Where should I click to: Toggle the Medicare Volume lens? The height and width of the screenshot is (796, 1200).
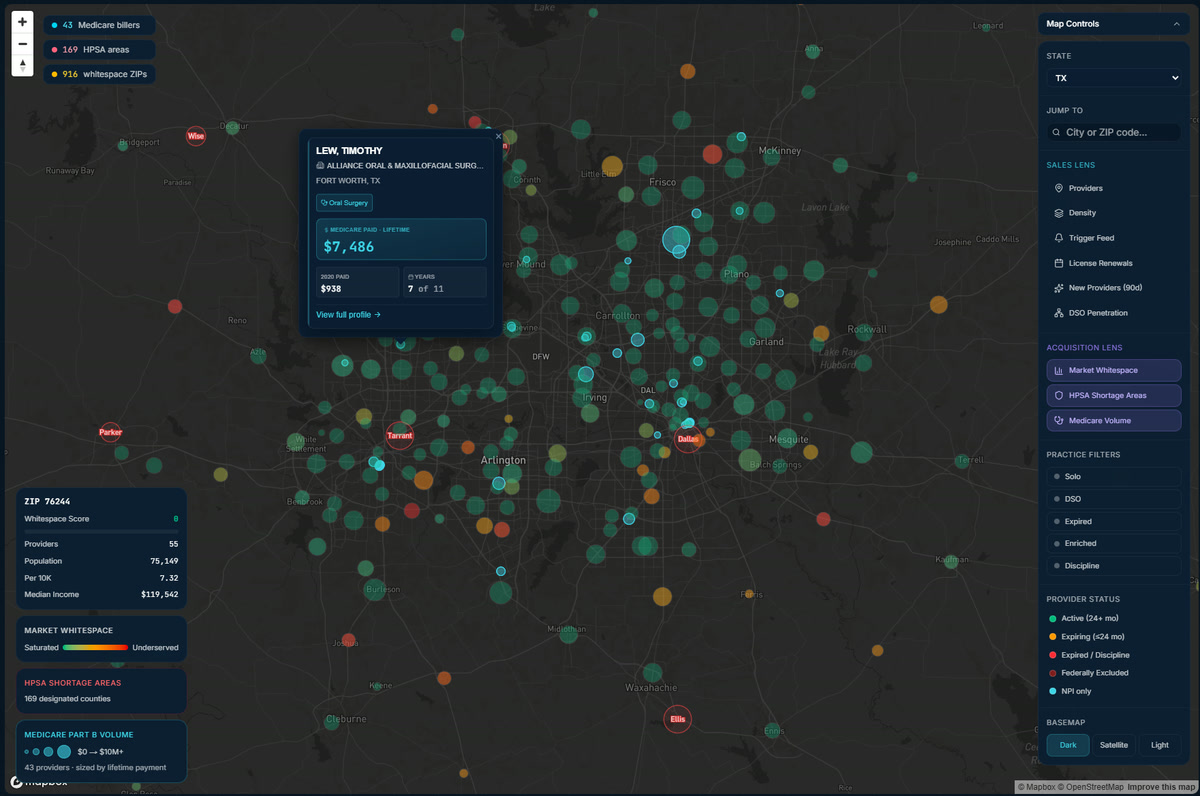(x=1113, y=420)
